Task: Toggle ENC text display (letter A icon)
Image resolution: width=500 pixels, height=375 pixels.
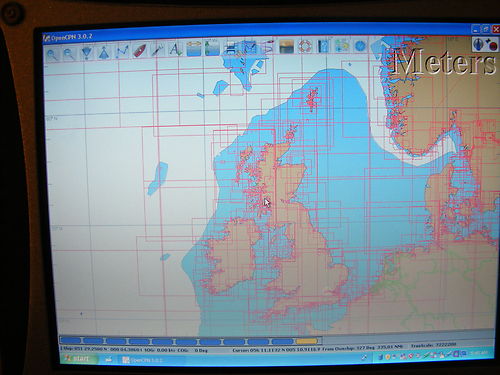Action: point(175,49)
